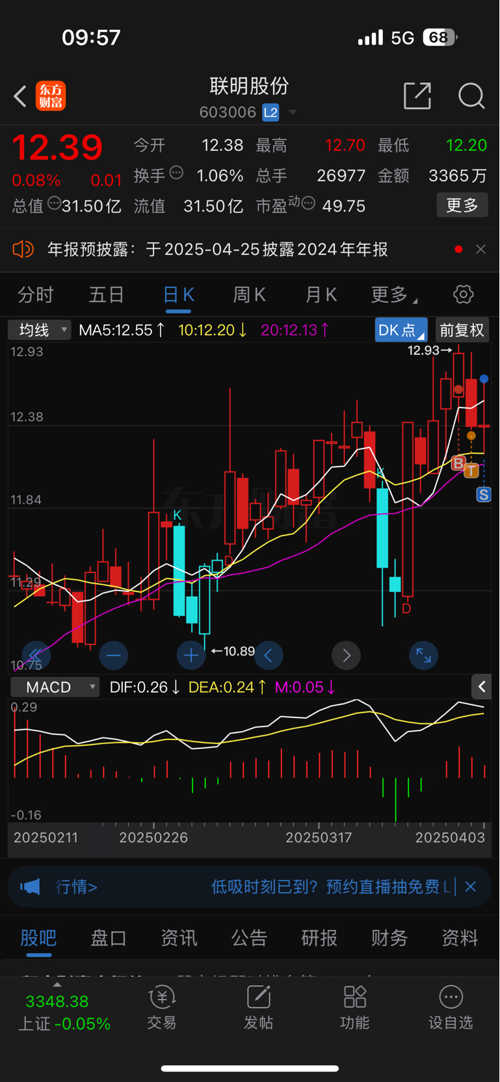Tap the back arrow icon
500x1082 pixels.
click(20, 97)
